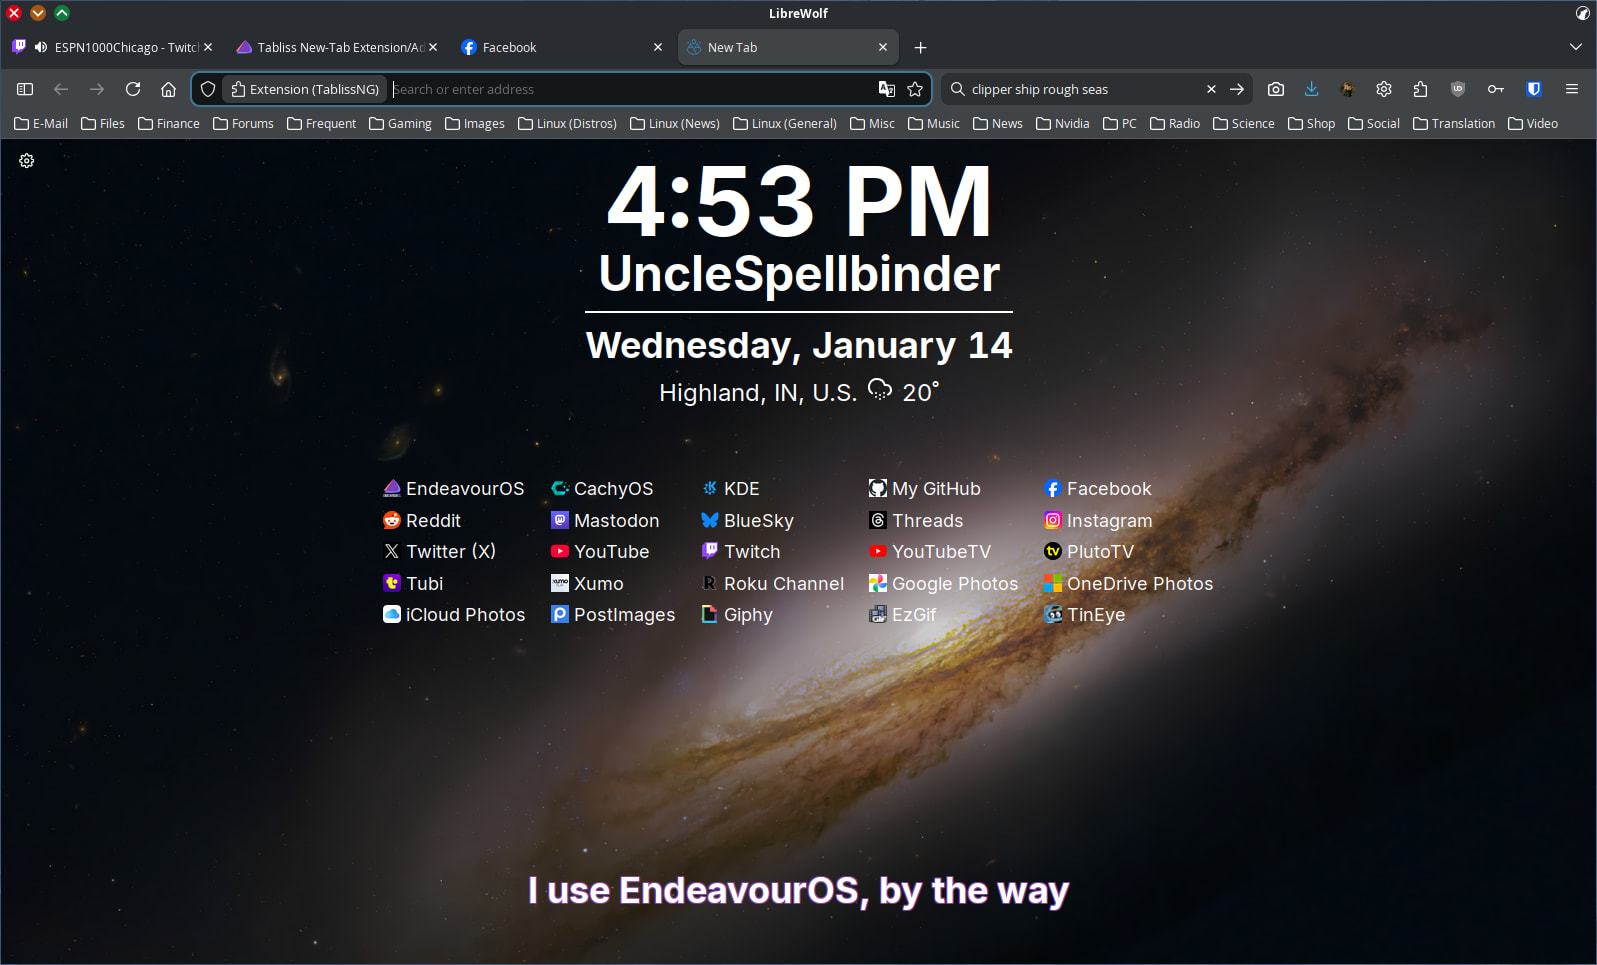Open the toolbar settings gear icon
This screenshot has height=965, width=1597.
coord(1384,89)
